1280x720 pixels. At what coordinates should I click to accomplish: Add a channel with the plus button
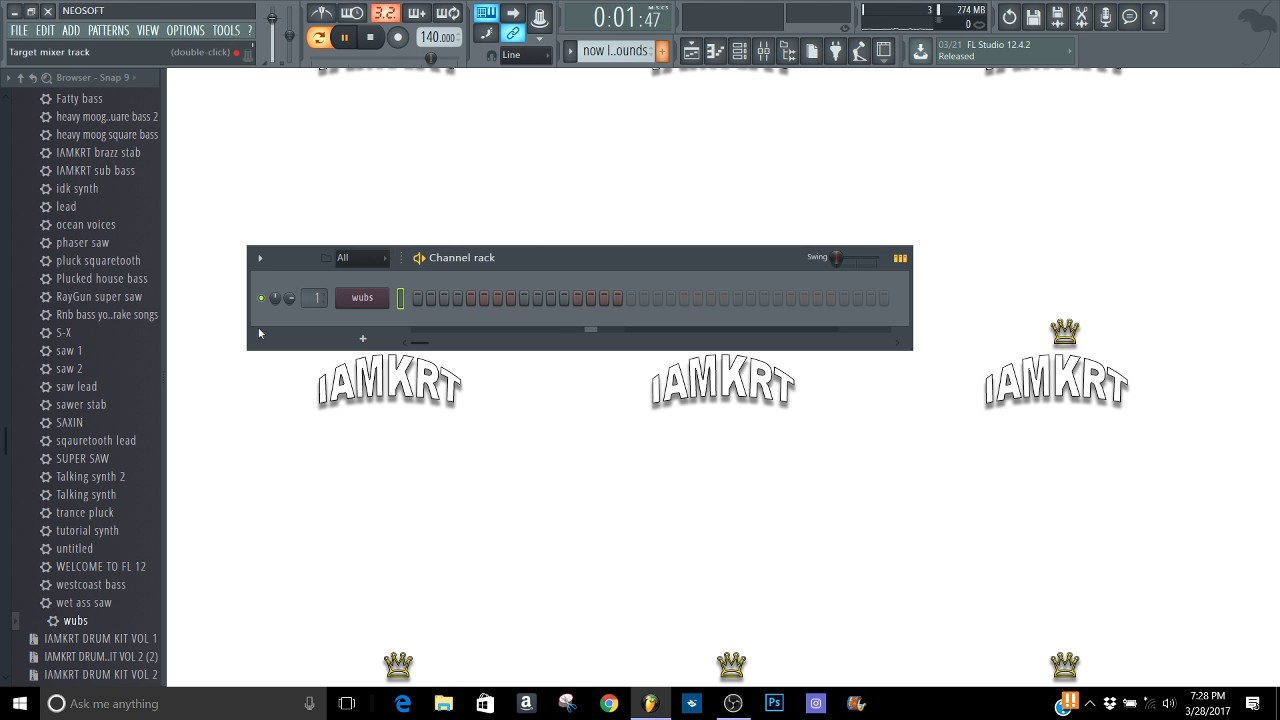point(363,338)
